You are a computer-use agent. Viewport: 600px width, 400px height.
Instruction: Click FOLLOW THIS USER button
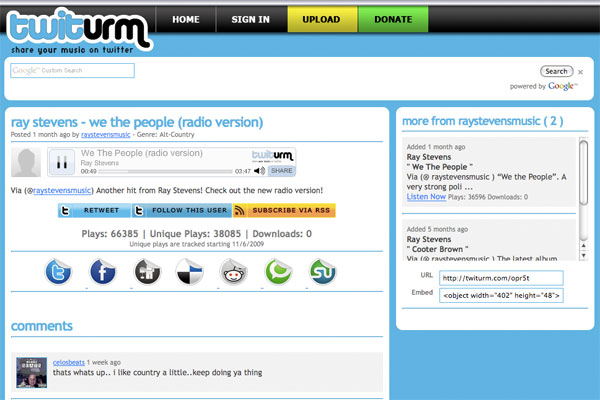[x=182, y=210]
